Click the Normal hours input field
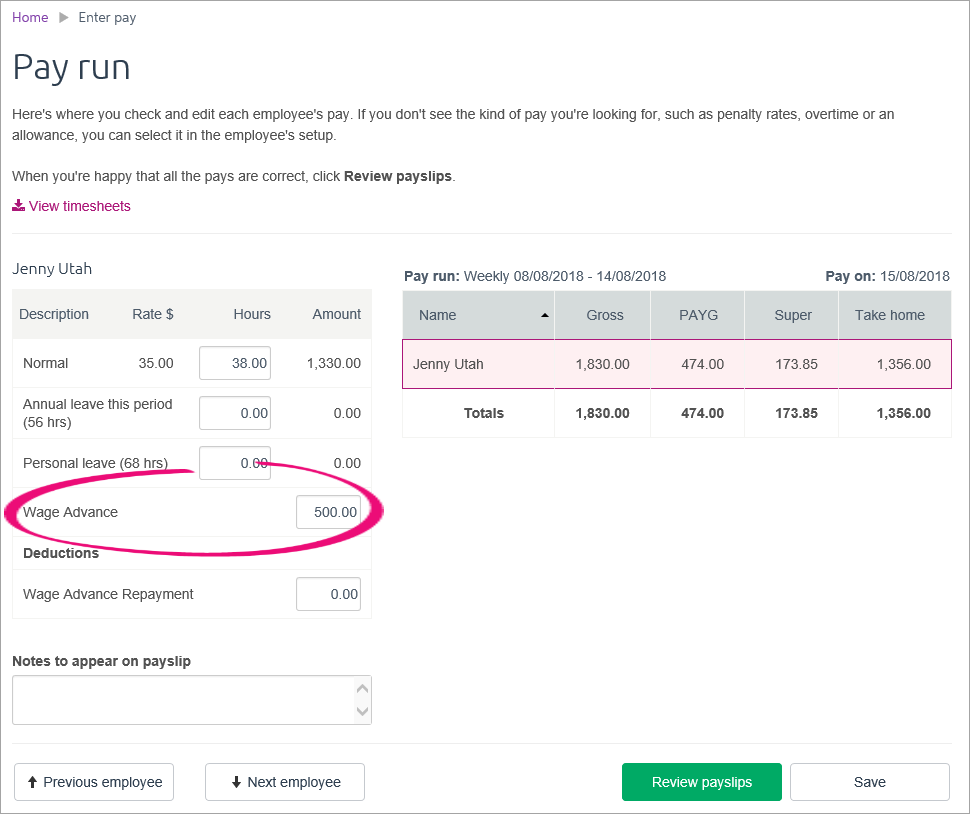This screenshot has height=814, width=970. 235,363
